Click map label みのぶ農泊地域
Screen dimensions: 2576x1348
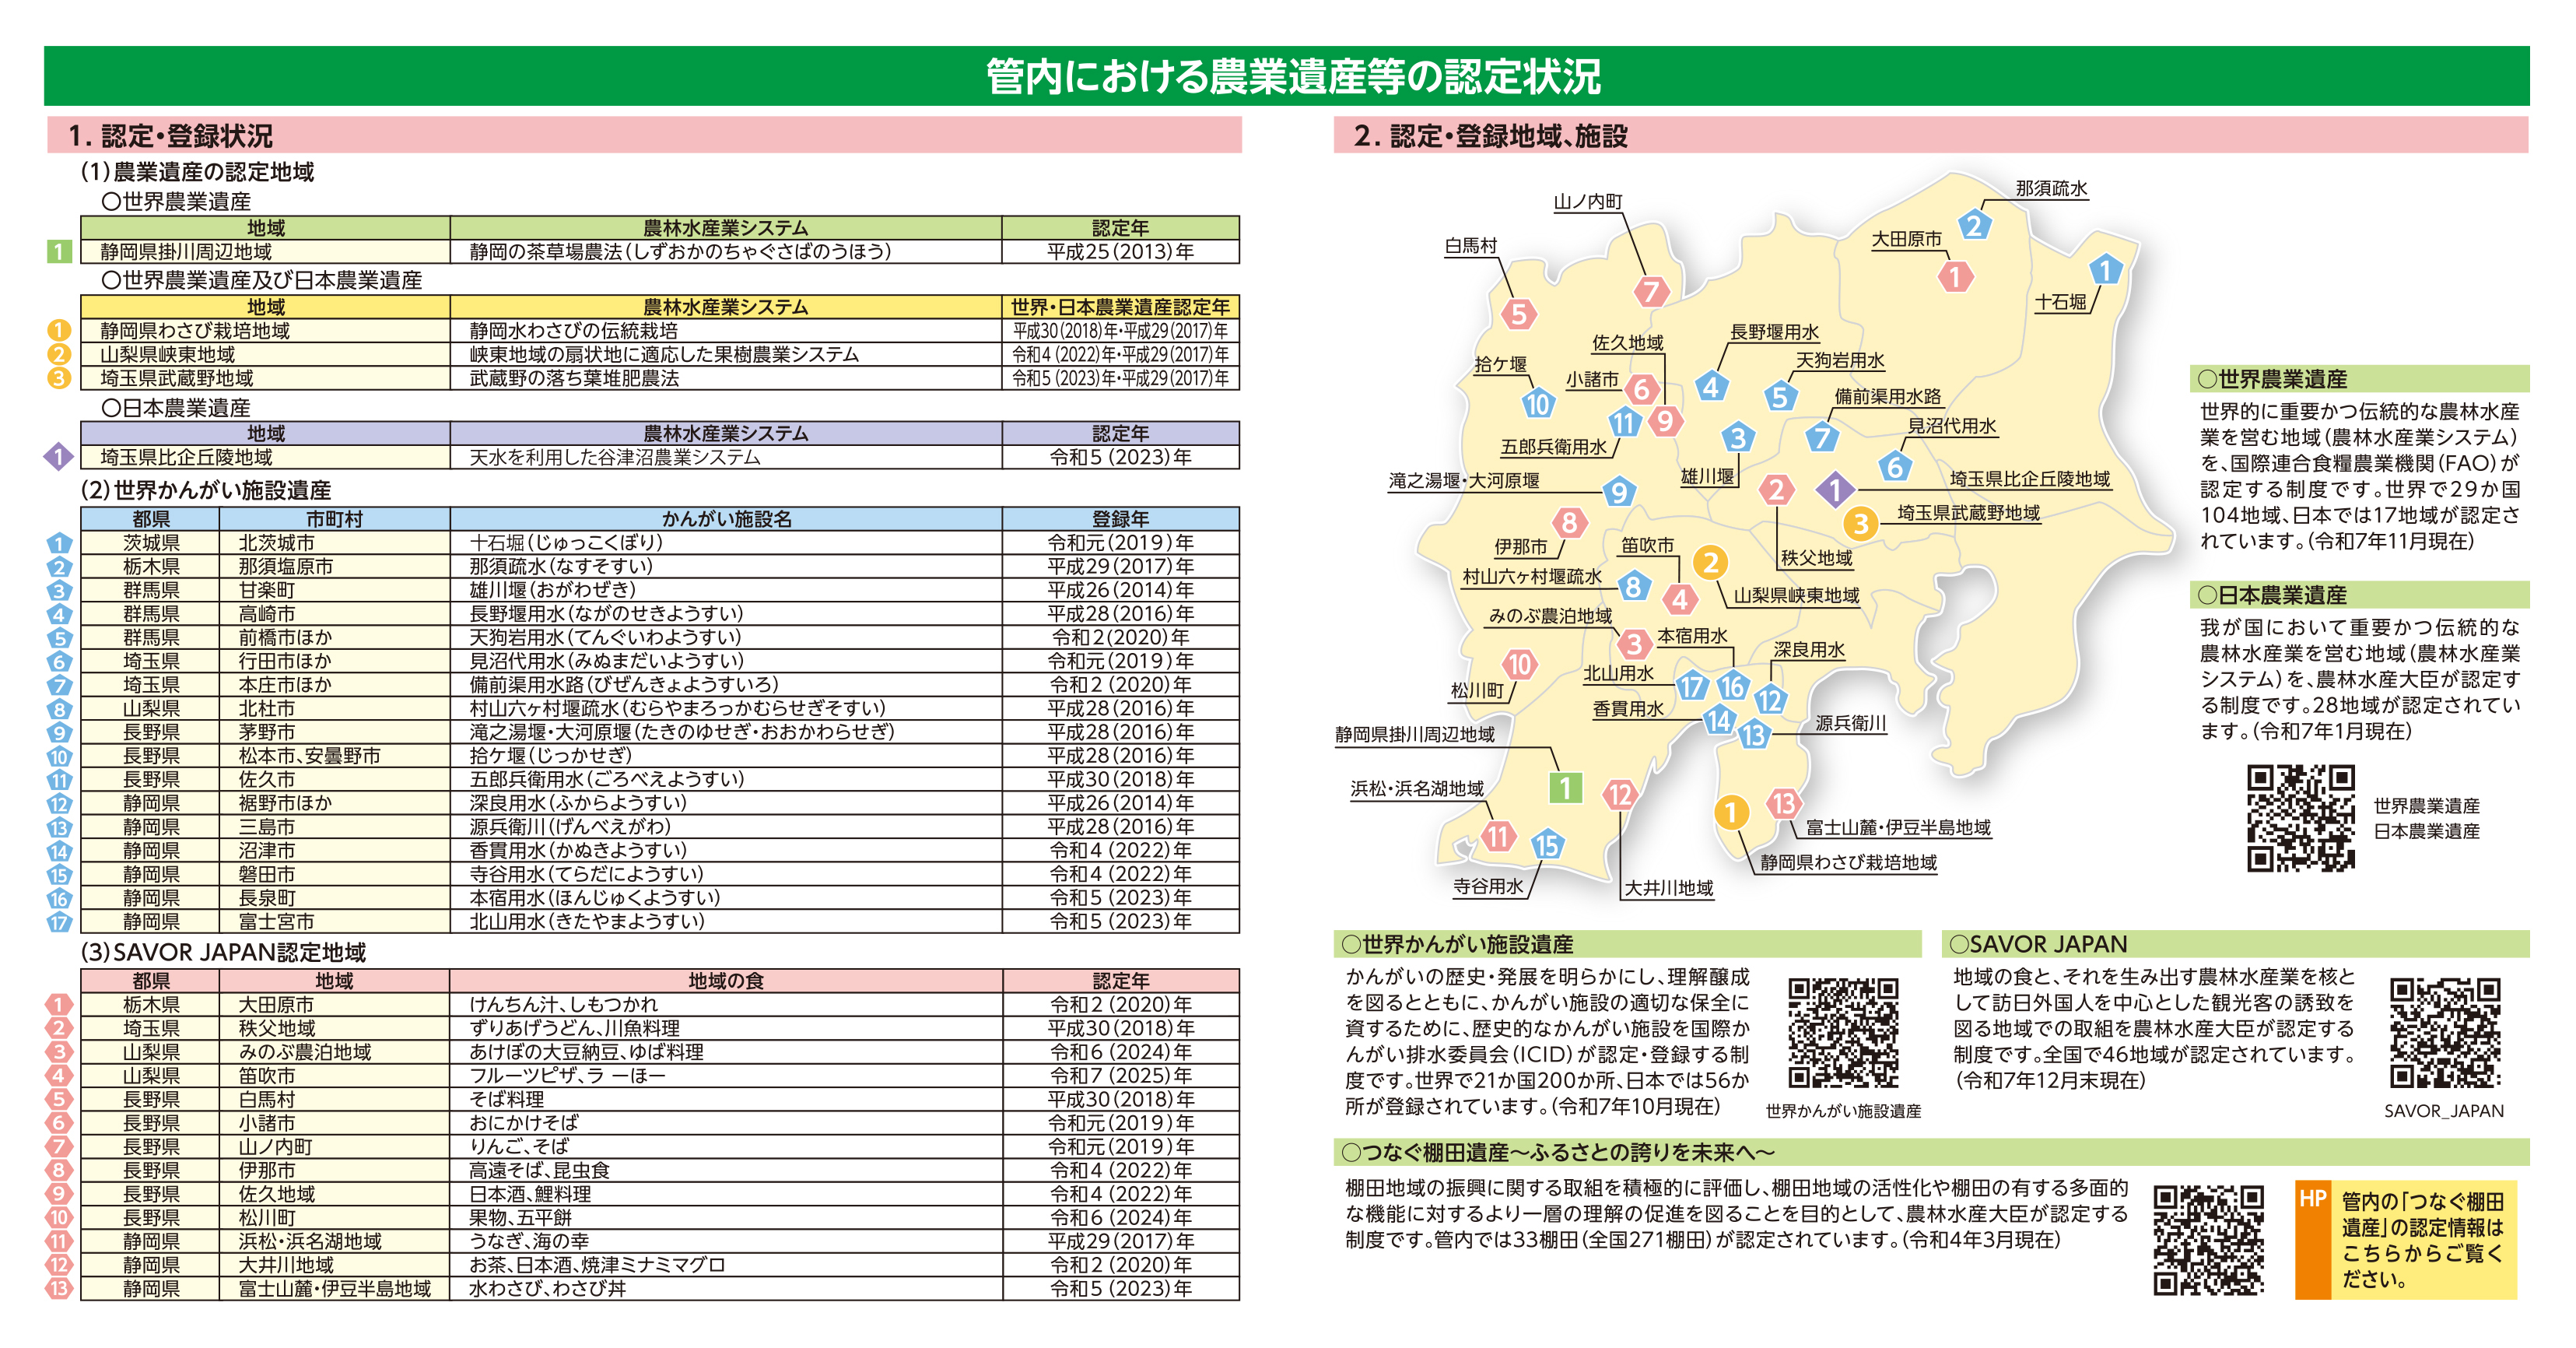coord(1550,616)
